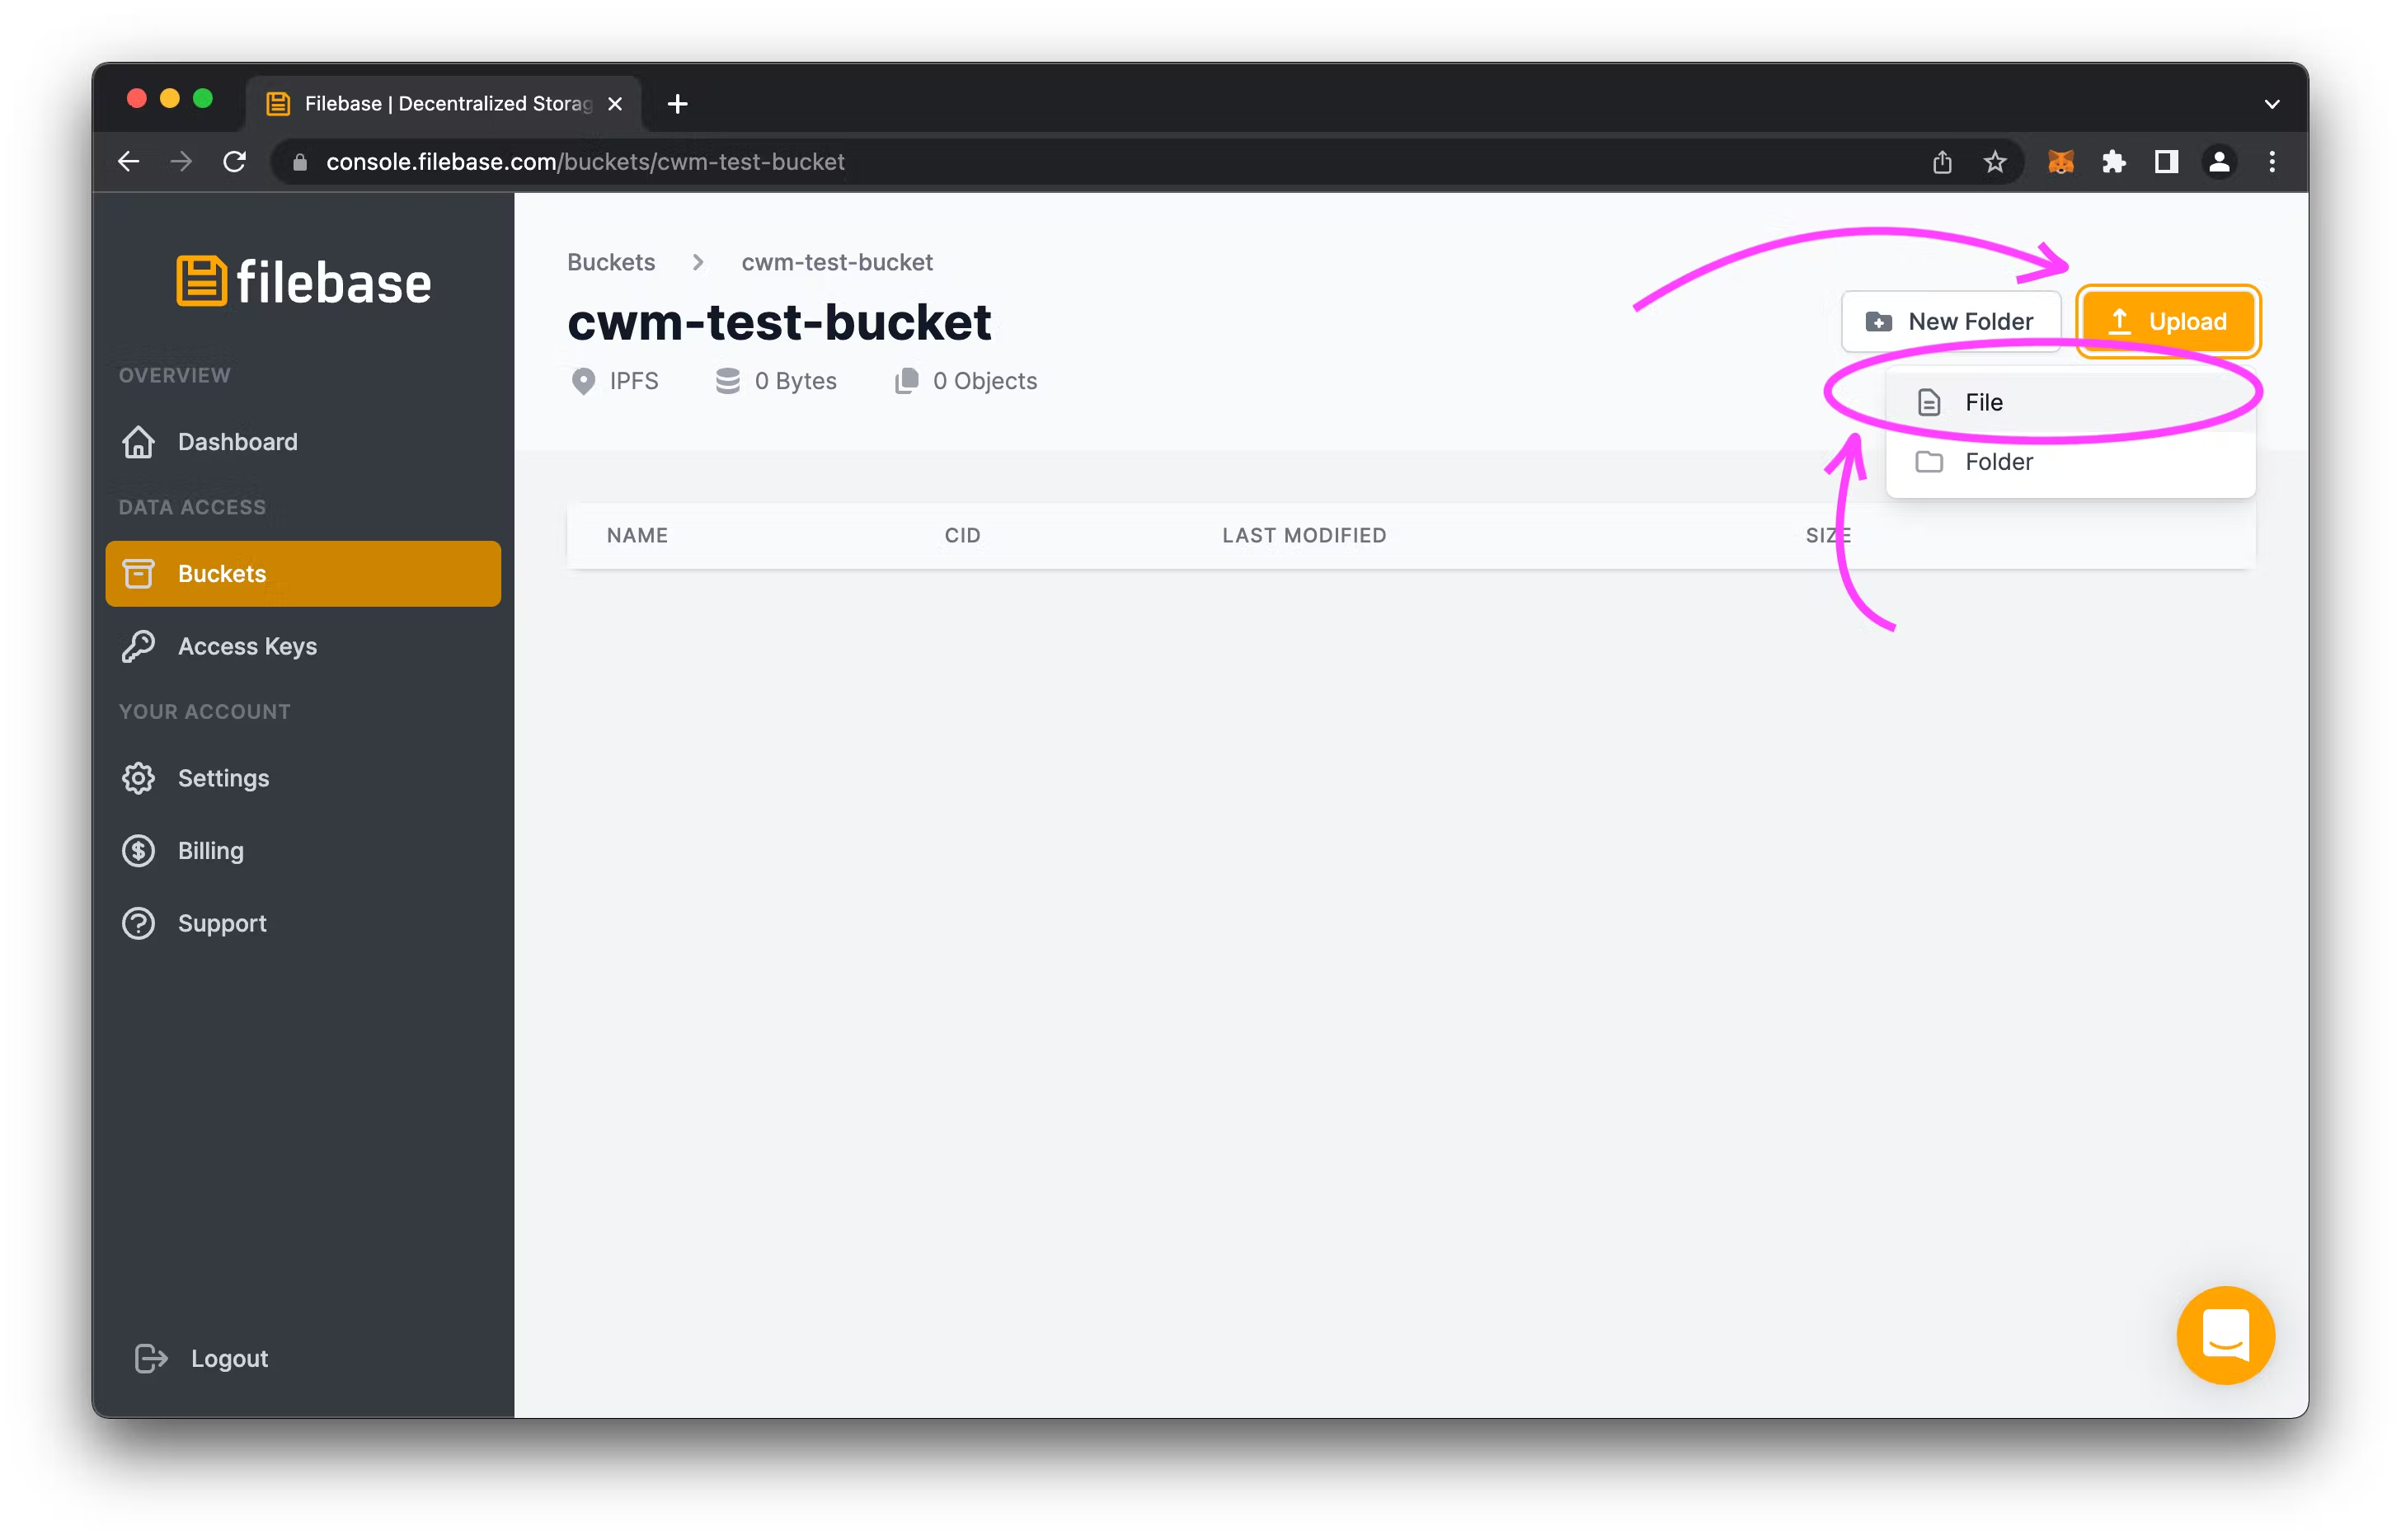Open Access Keys settings
Screen dimensions: 2401x1540
tap(245, 646)
